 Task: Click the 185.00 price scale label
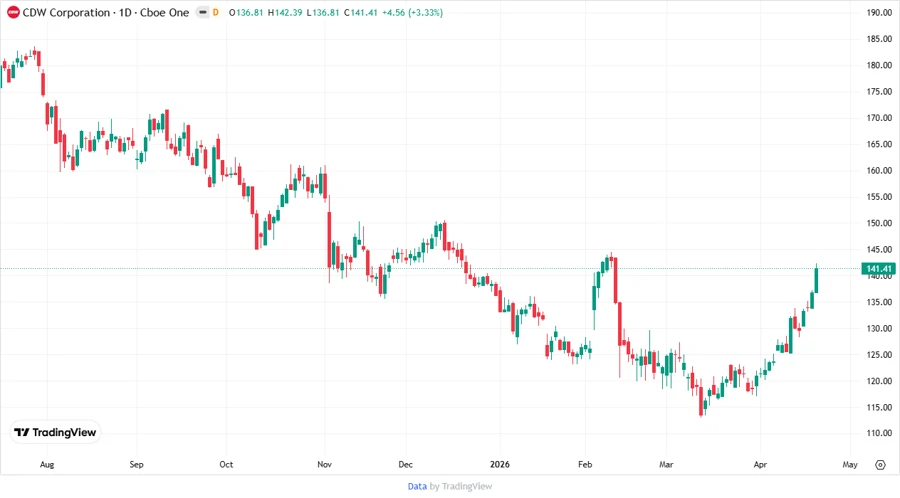(x=879, y=39)
